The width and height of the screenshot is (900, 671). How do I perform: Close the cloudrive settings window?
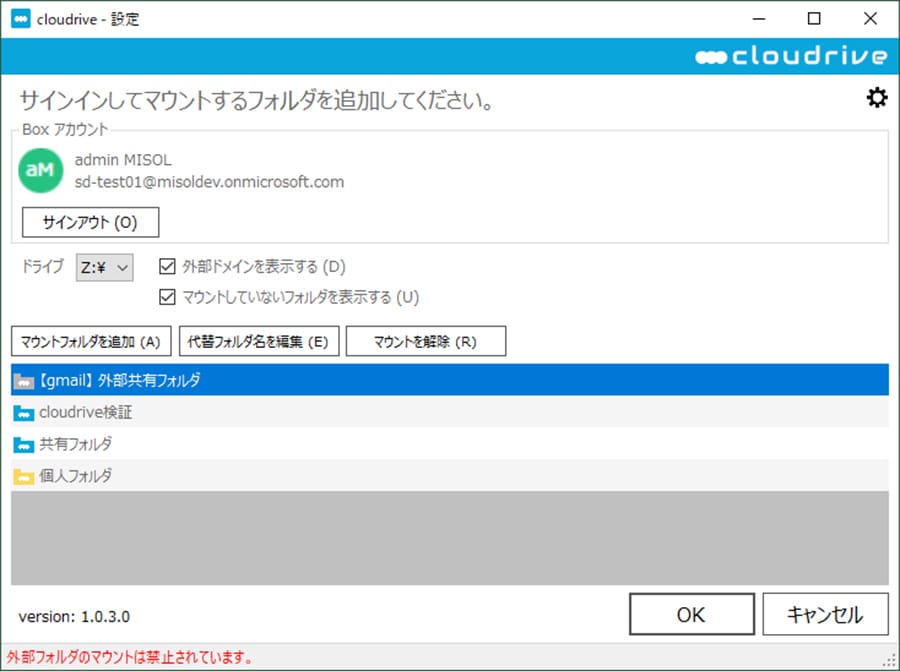coord(870,18)
